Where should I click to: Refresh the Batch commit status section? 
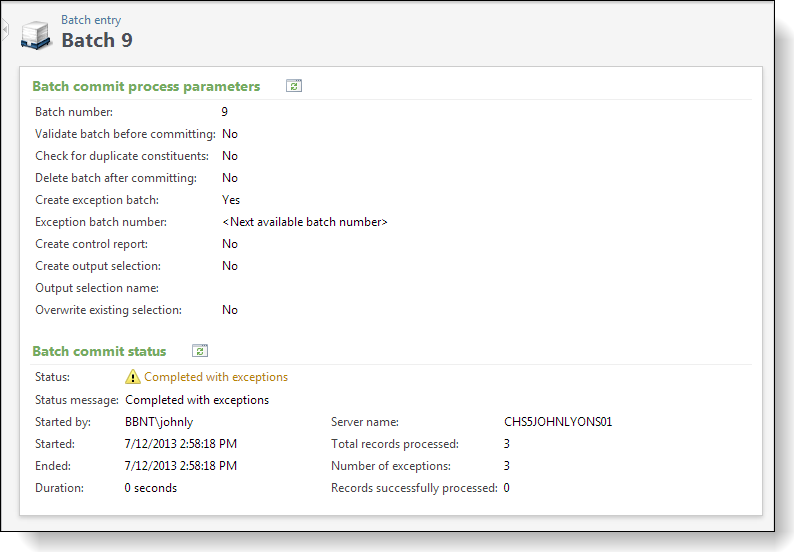coord(200,351)
